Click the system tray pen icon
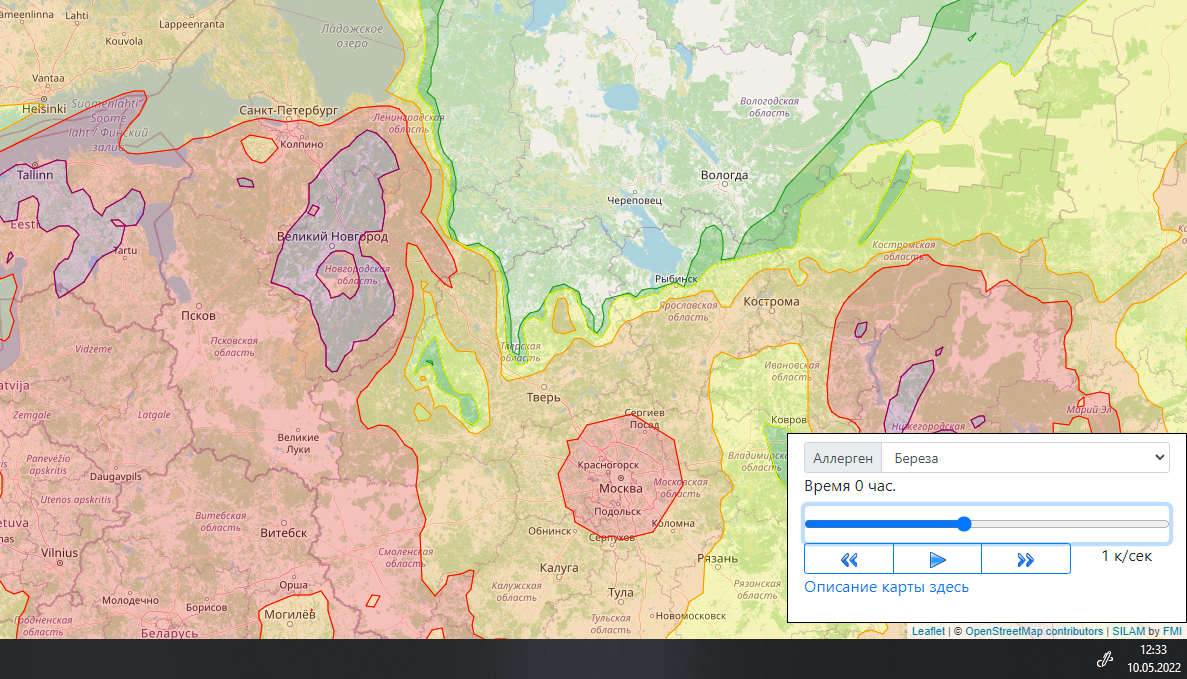 [1105, 658]
